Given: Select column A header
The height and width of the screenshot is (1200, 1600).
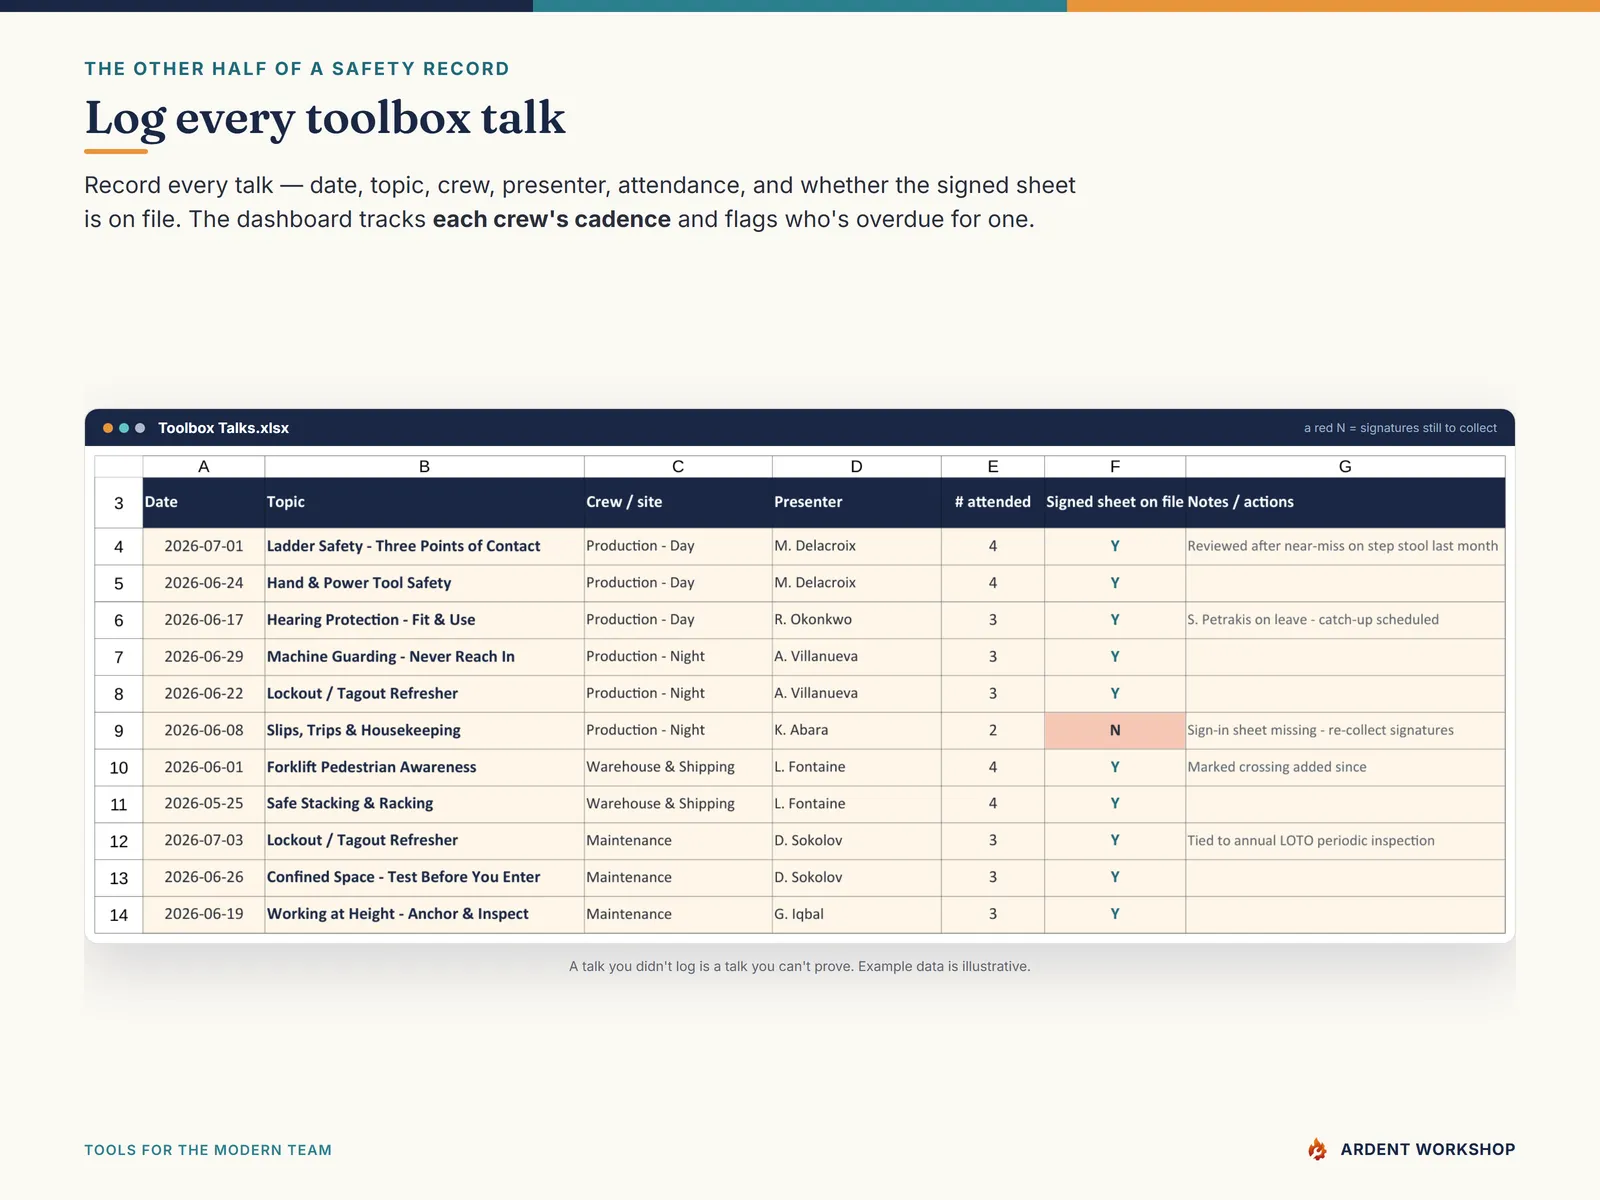Looking at the screenshot, I should (x=204, y=467).
